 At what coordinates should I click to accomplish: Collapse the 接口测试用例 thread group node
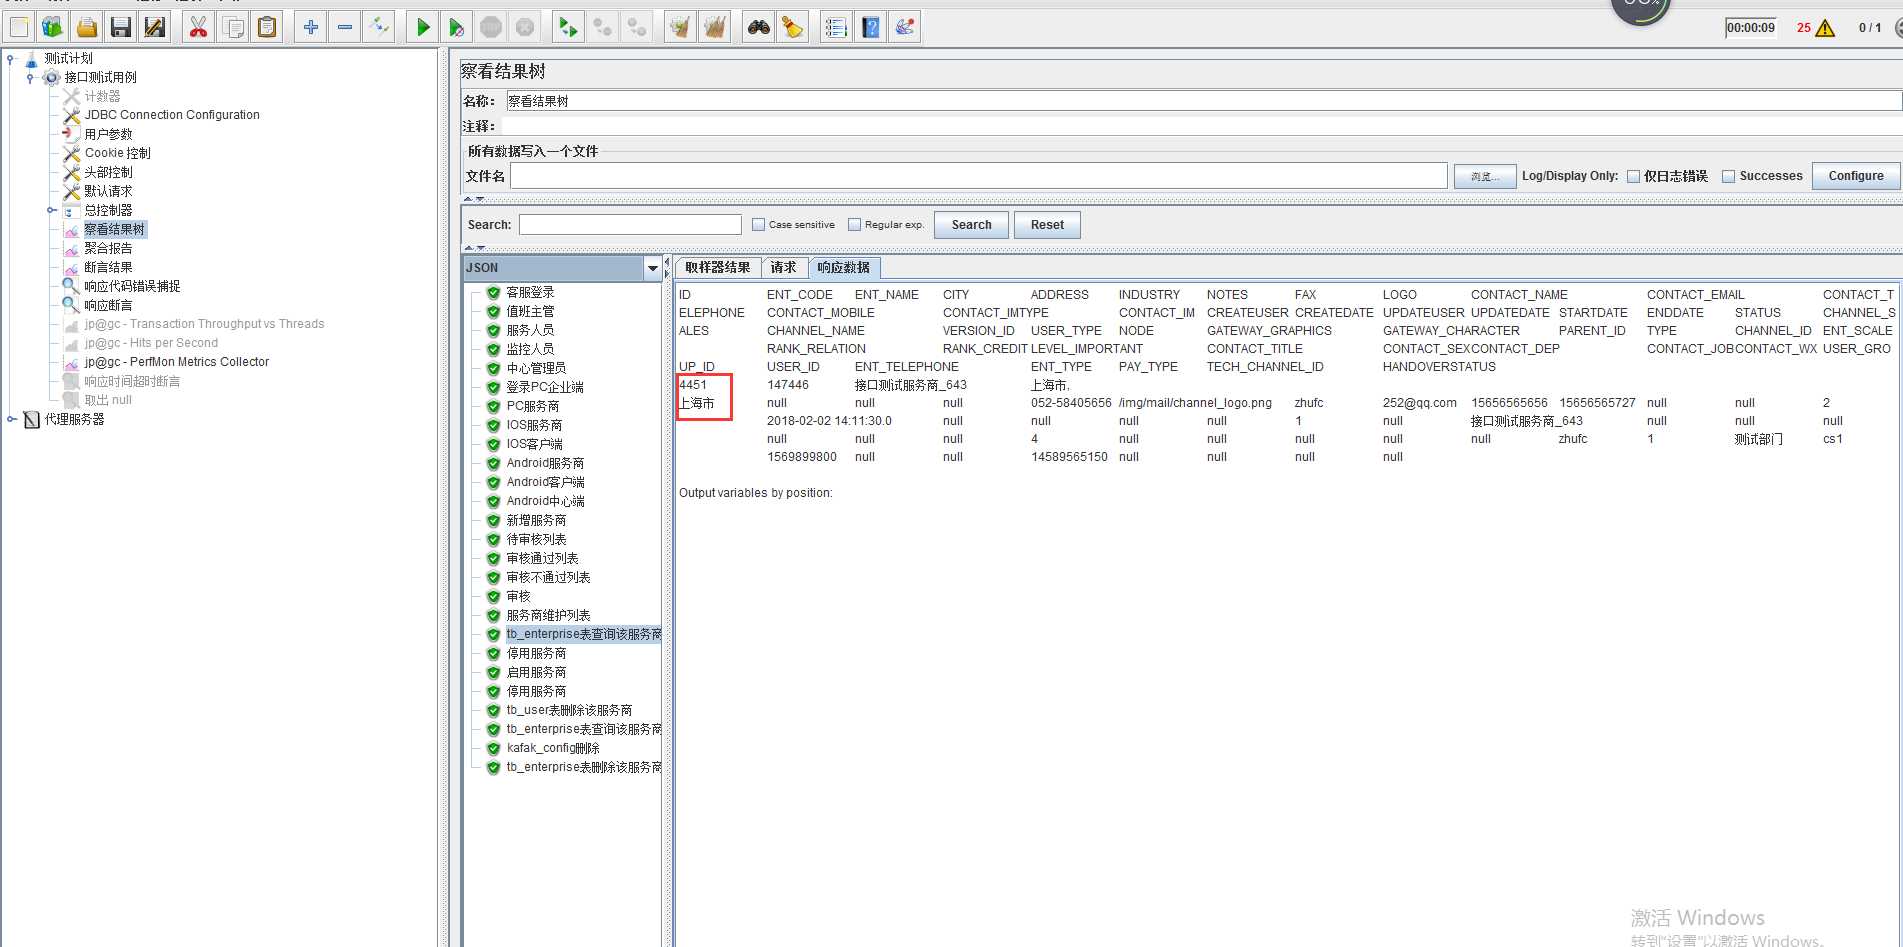(30, 77)
